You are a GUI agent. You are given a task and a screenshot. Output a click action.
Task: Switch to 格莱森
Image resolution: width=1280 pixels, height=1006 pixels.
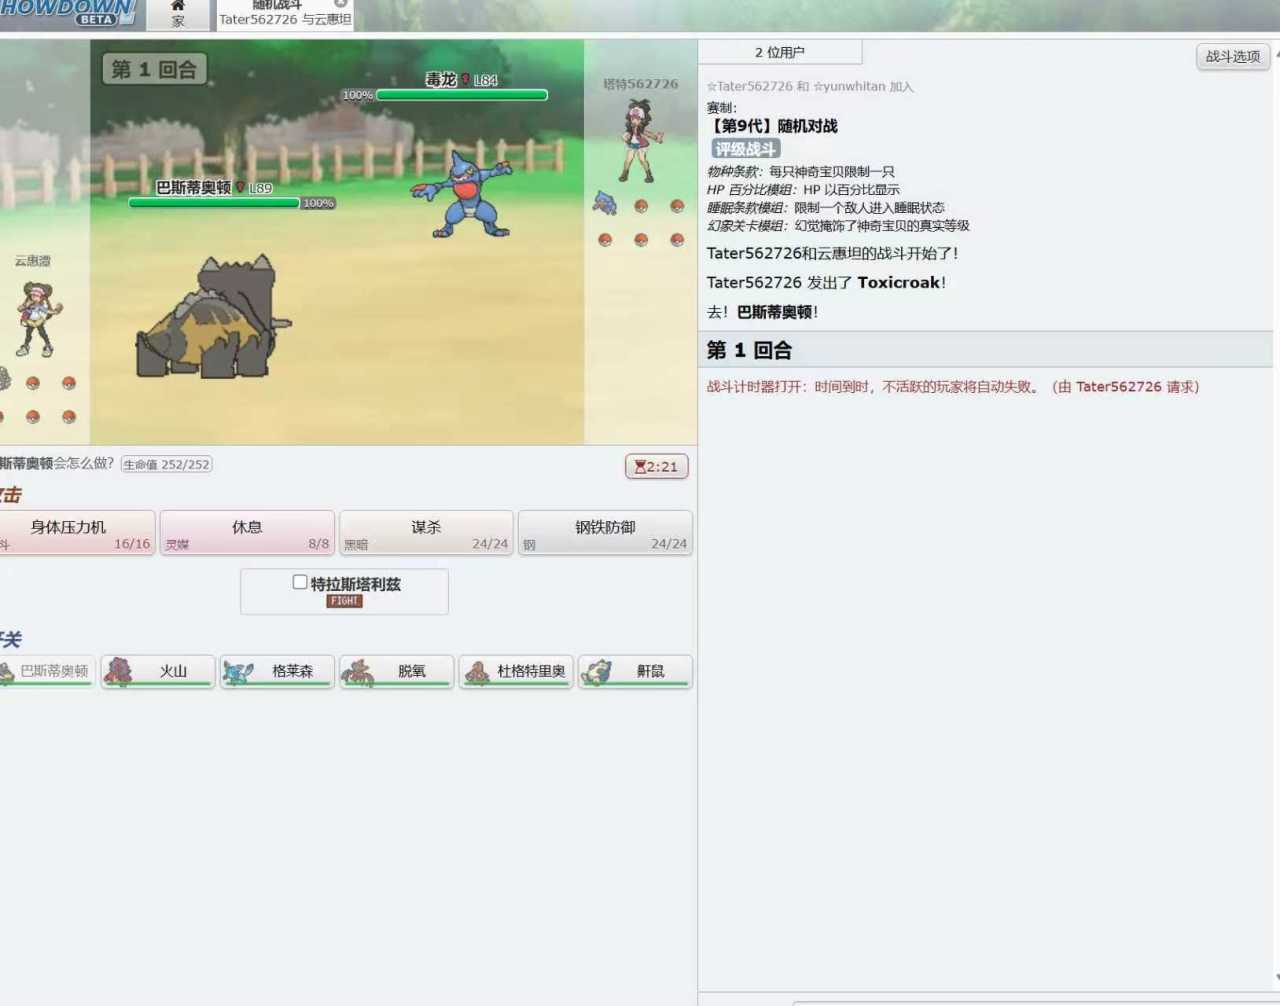coord(277,671)
